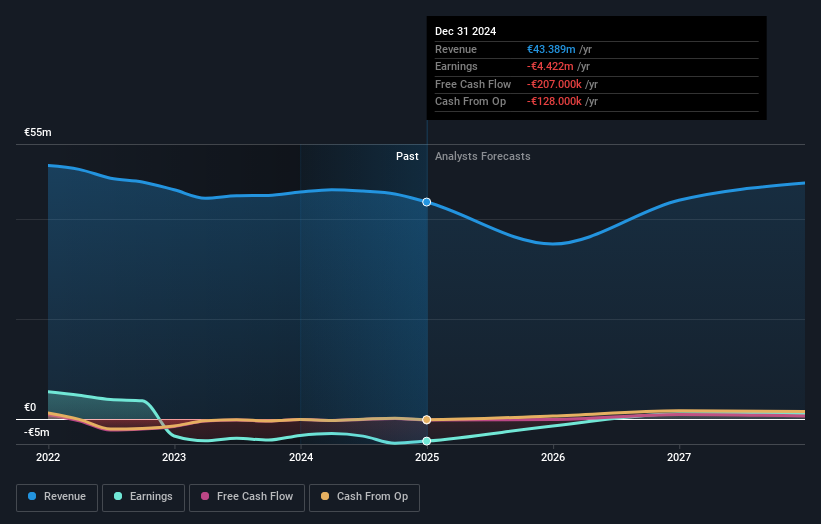Click the -€5m y-axis label
The width and height of the screenshot is (821, 524).
[x=37, y=432]
